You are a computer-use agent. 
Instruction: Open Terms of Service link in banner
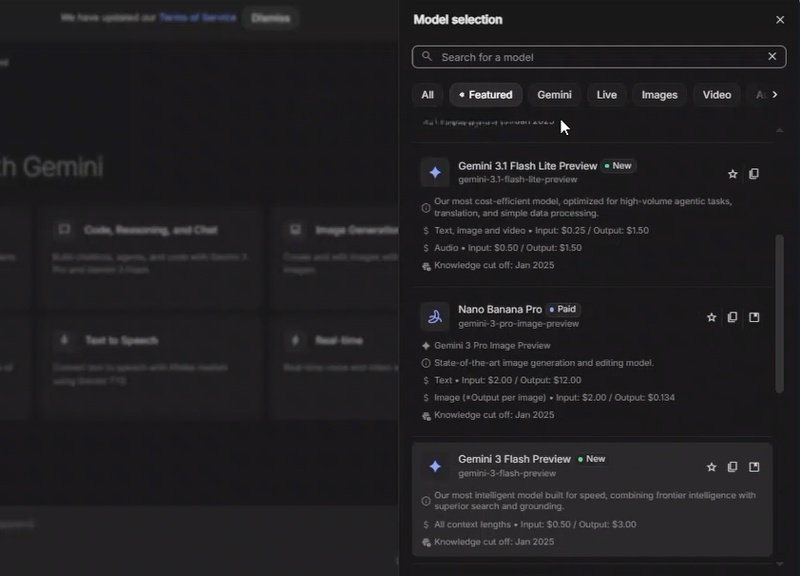coord(197,17)
